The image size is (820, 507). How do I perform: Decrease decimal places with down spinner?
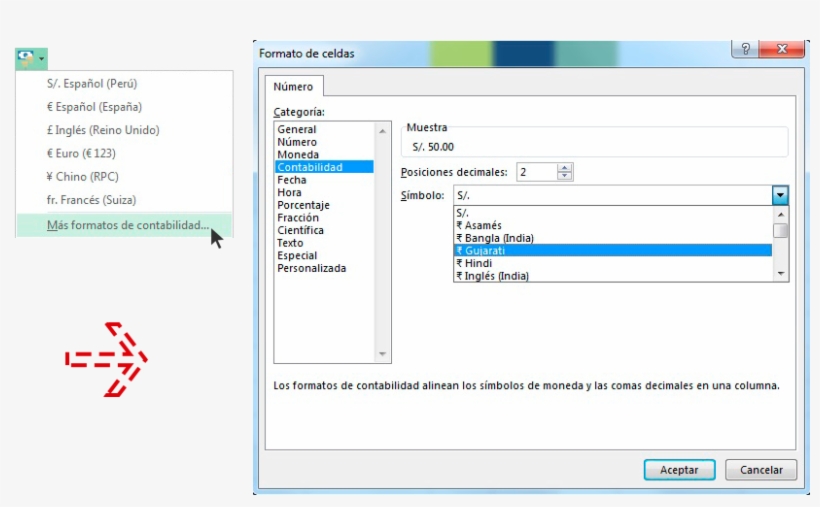pos(564,176)
